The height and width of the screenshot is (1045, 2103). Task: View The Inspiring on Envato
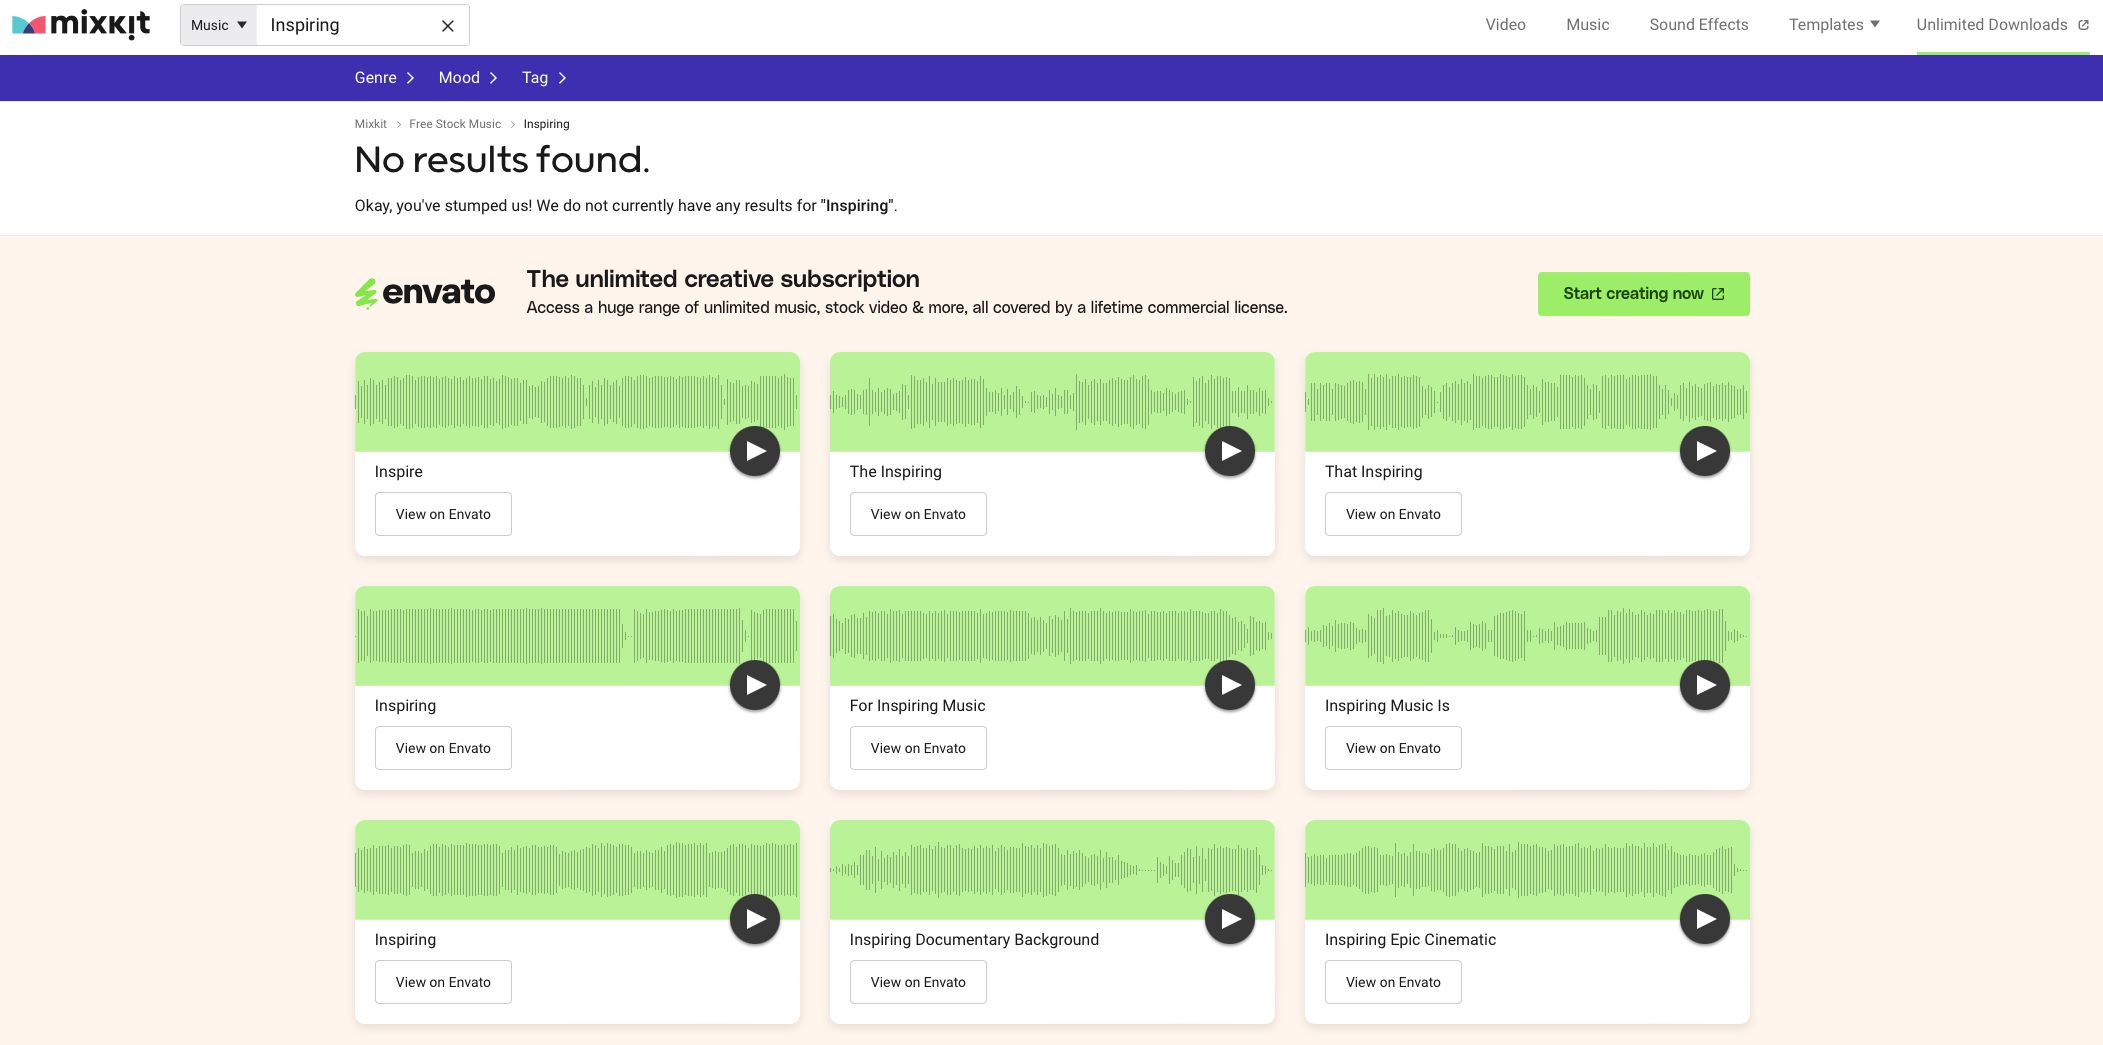click(x=918, y=514)
